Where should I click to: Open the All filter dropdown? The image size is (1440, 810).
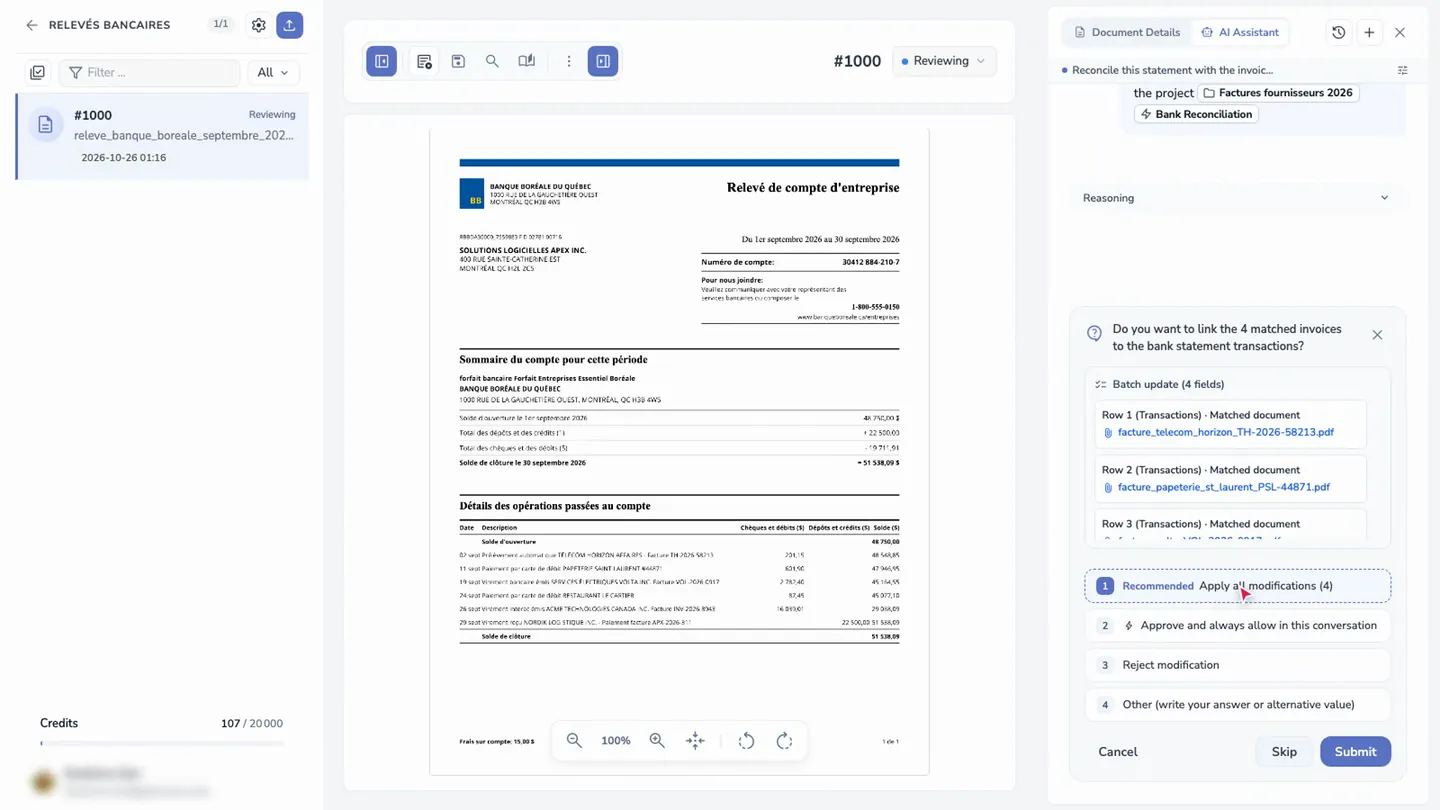pos(272,72)
